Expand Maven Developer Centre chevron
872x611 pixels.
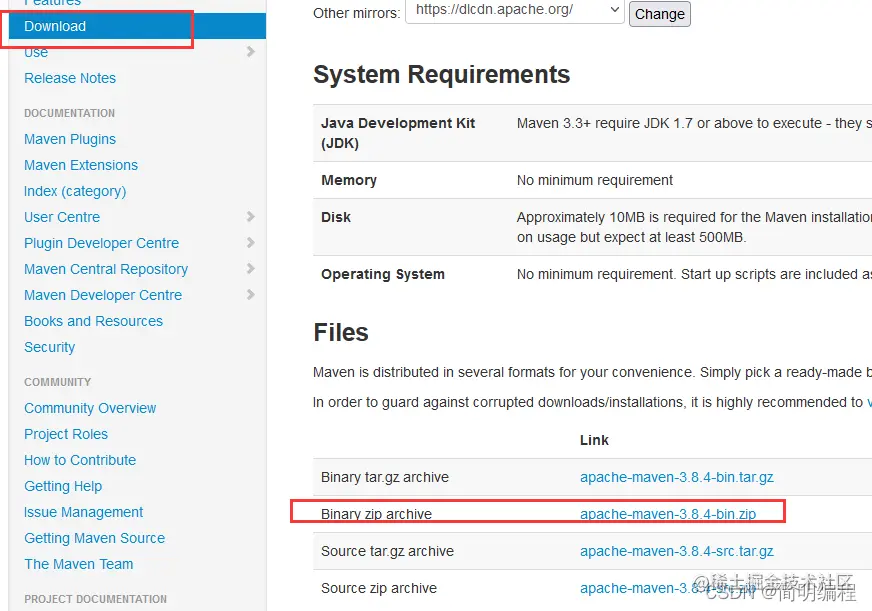pos(251,295)
